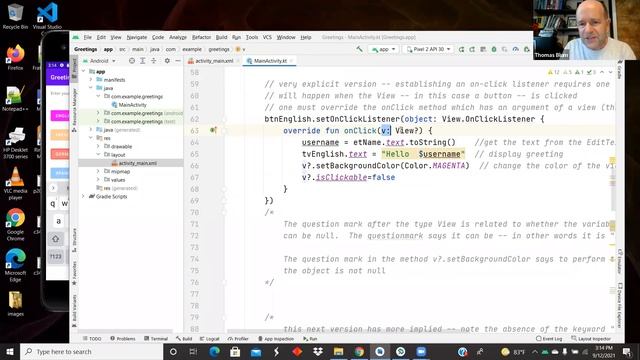Open the app run configuration dropdown

pos(384,49)
